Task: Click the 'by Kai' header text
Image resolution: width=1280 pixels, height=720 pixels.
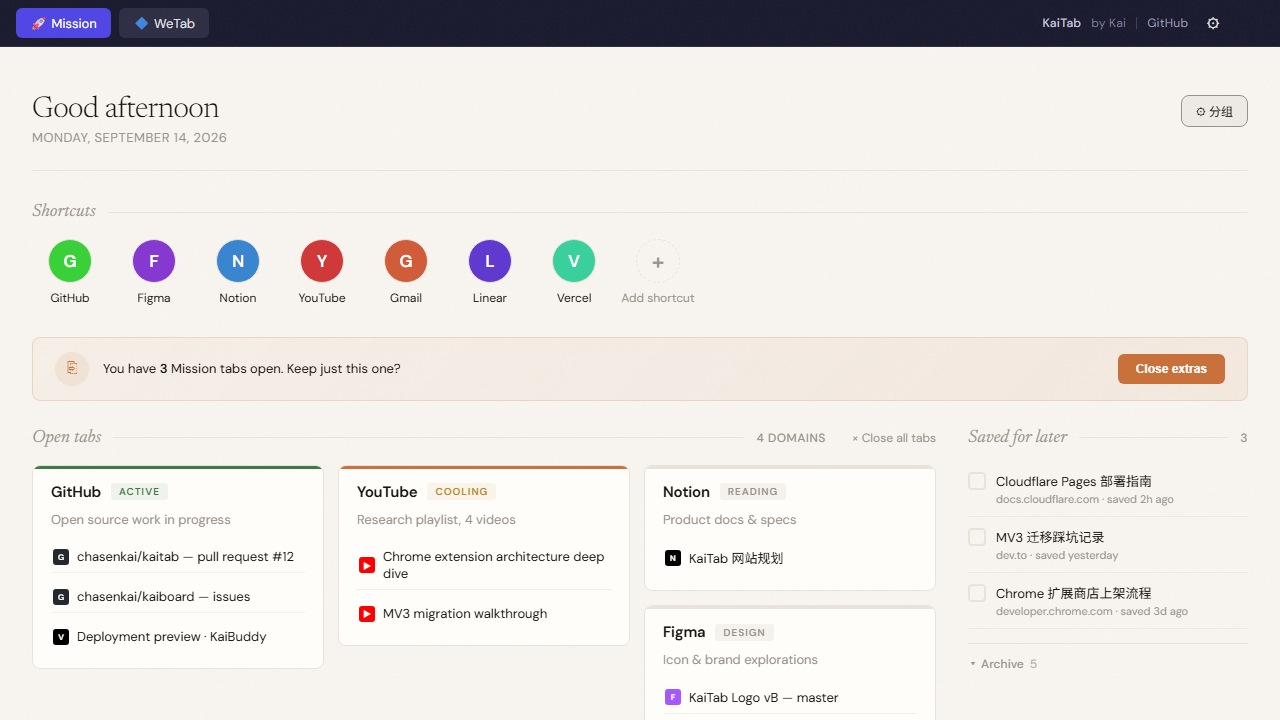Action: click(1108, 23)
